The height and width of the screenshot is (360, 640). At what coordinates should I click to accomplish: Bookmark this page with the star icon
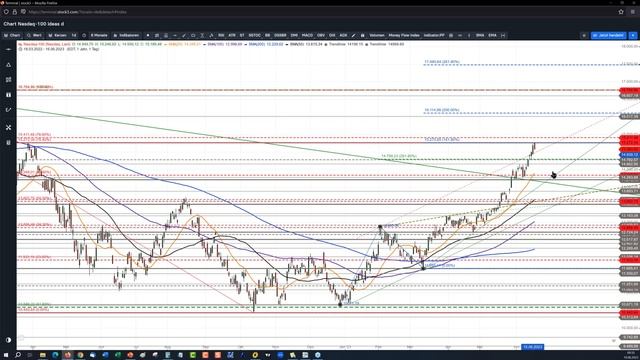pos(621,12)
